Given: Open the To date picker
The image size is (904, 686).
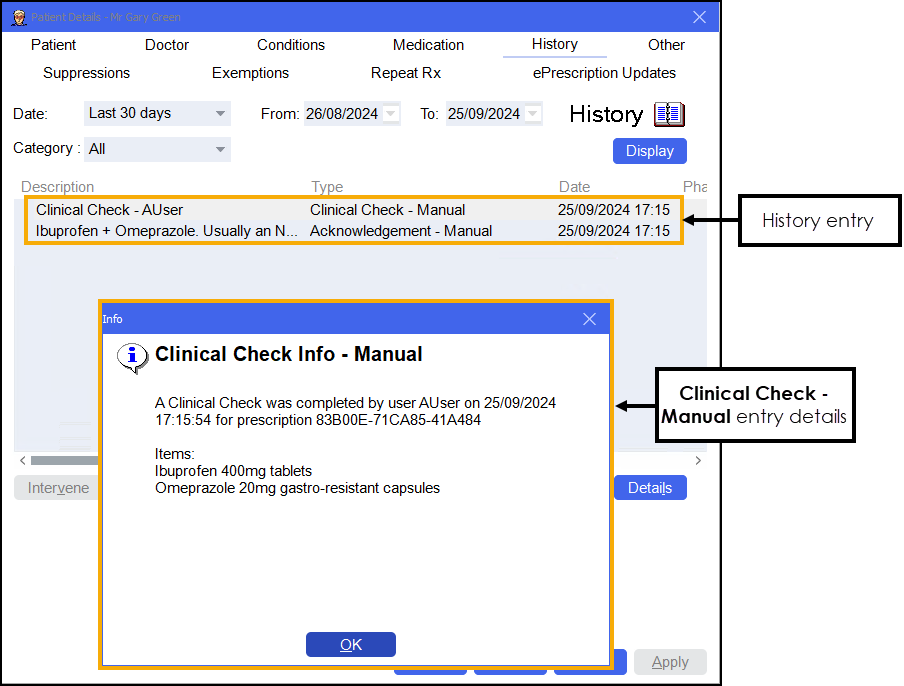Looking at the screenshot, I should [x=533, y=114].
